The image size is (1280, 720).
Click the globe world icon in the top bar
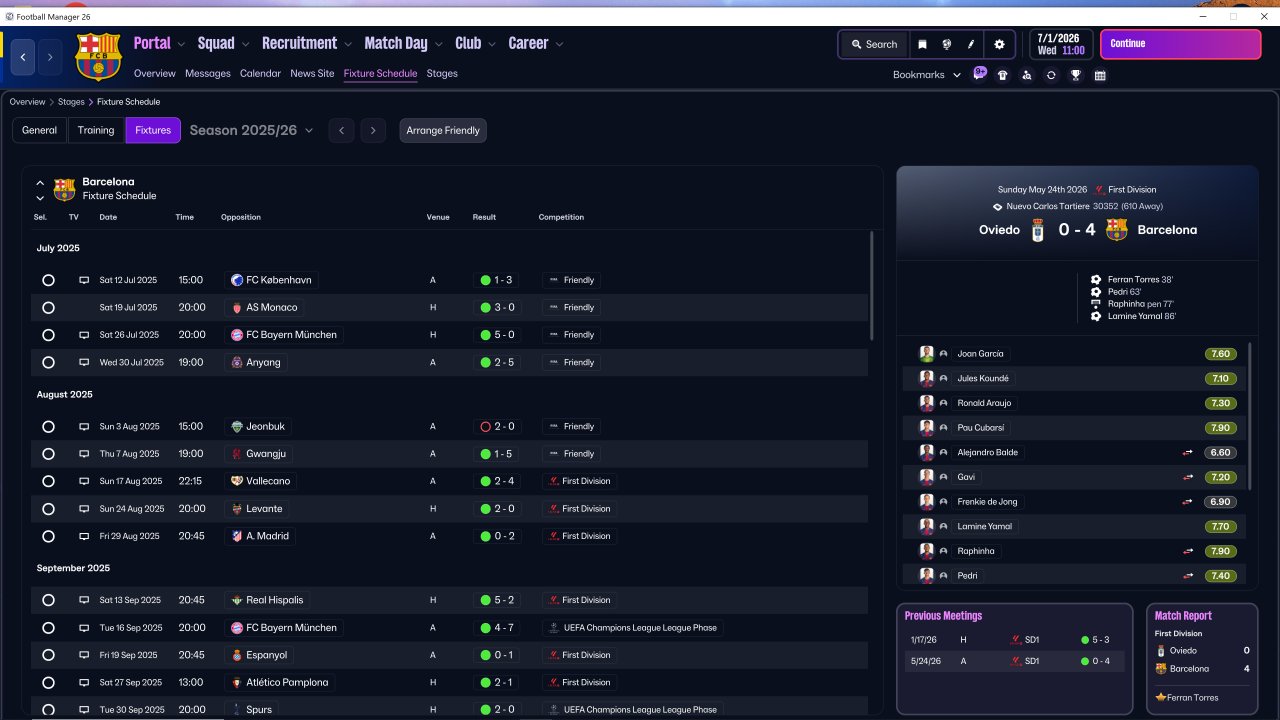(x=946, y=44)
